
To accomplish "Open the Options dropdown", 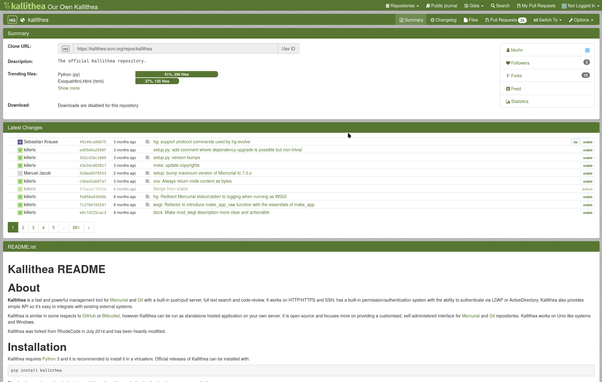I will click(x=581, y=20).
